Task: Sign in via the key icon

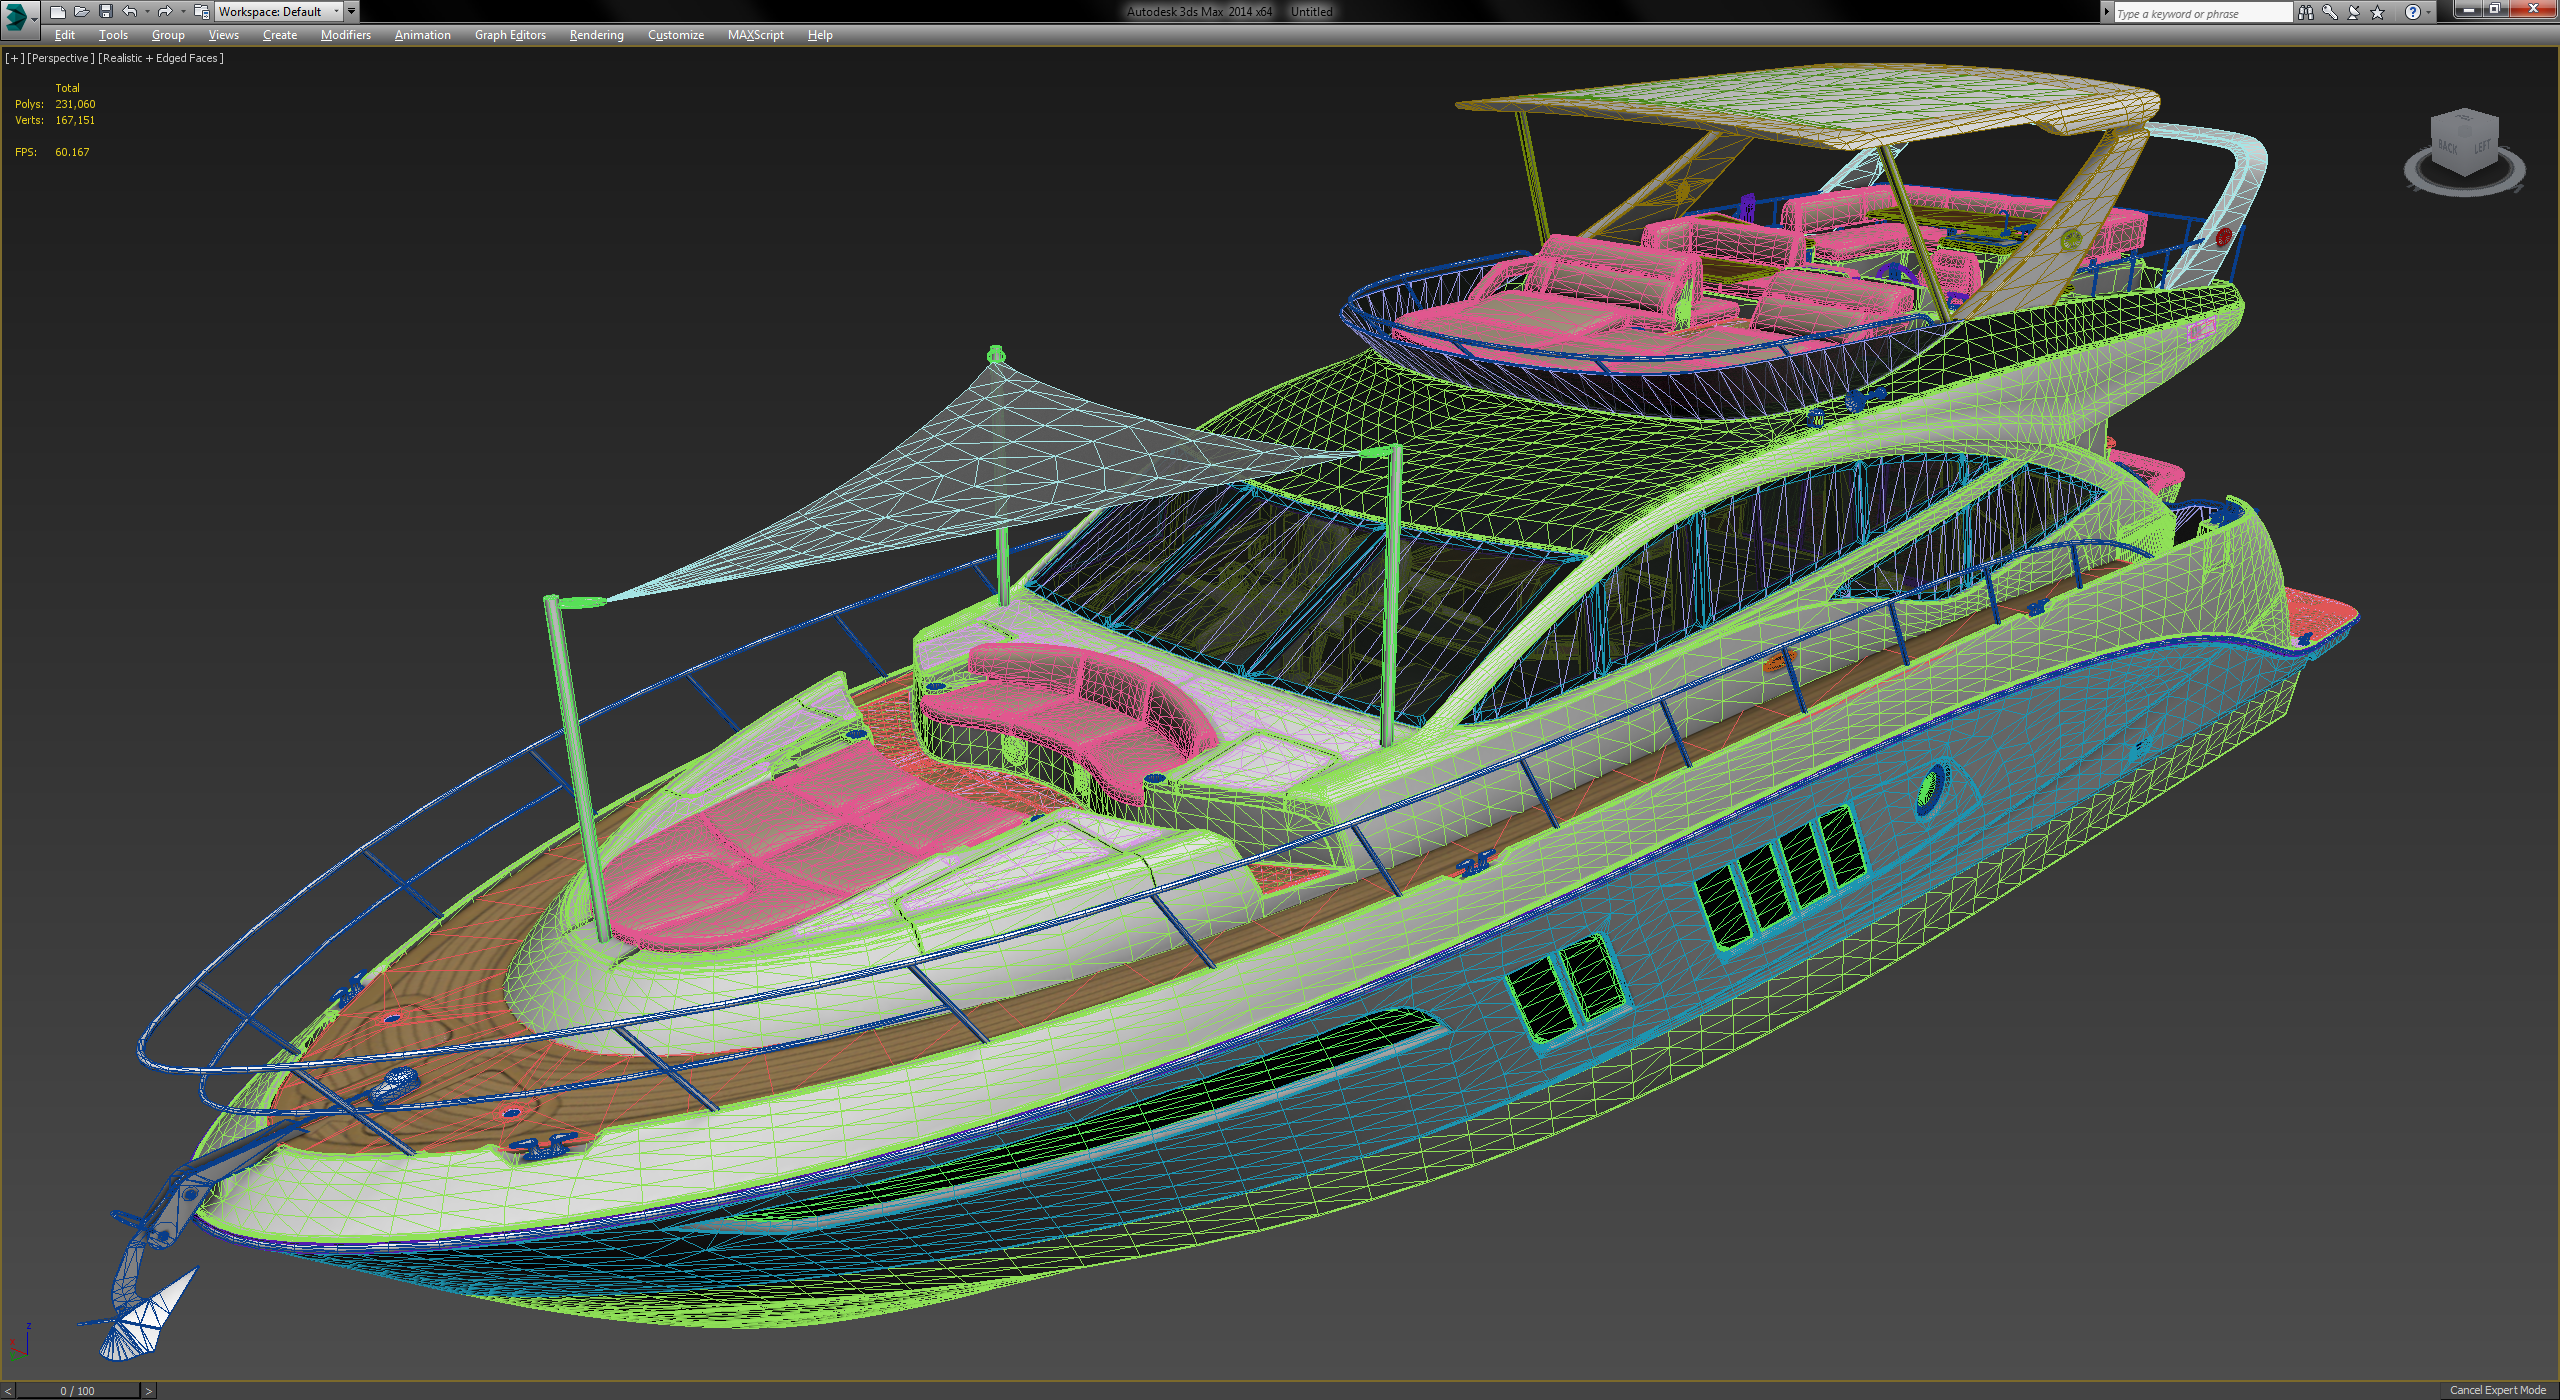Action: point(2330,12)
